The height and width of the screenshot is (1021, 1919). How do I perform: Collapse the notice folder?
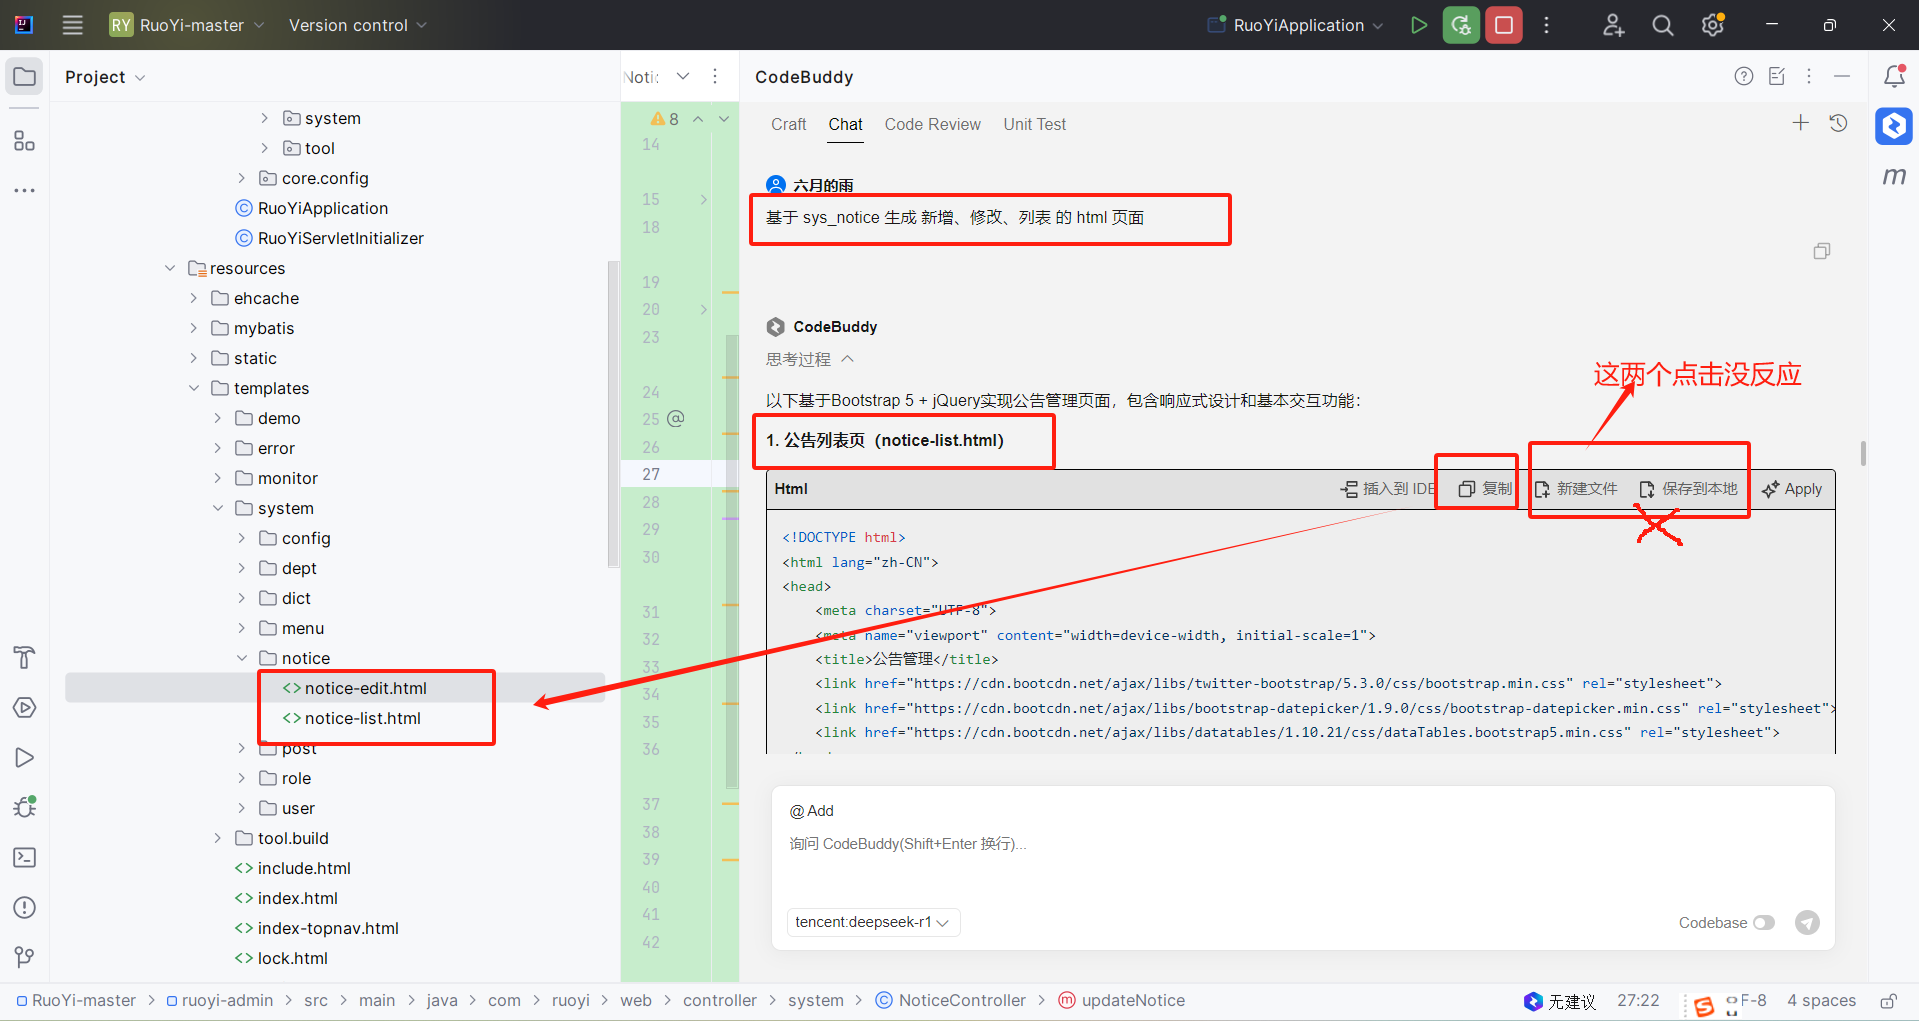click(x=242, y=658)
